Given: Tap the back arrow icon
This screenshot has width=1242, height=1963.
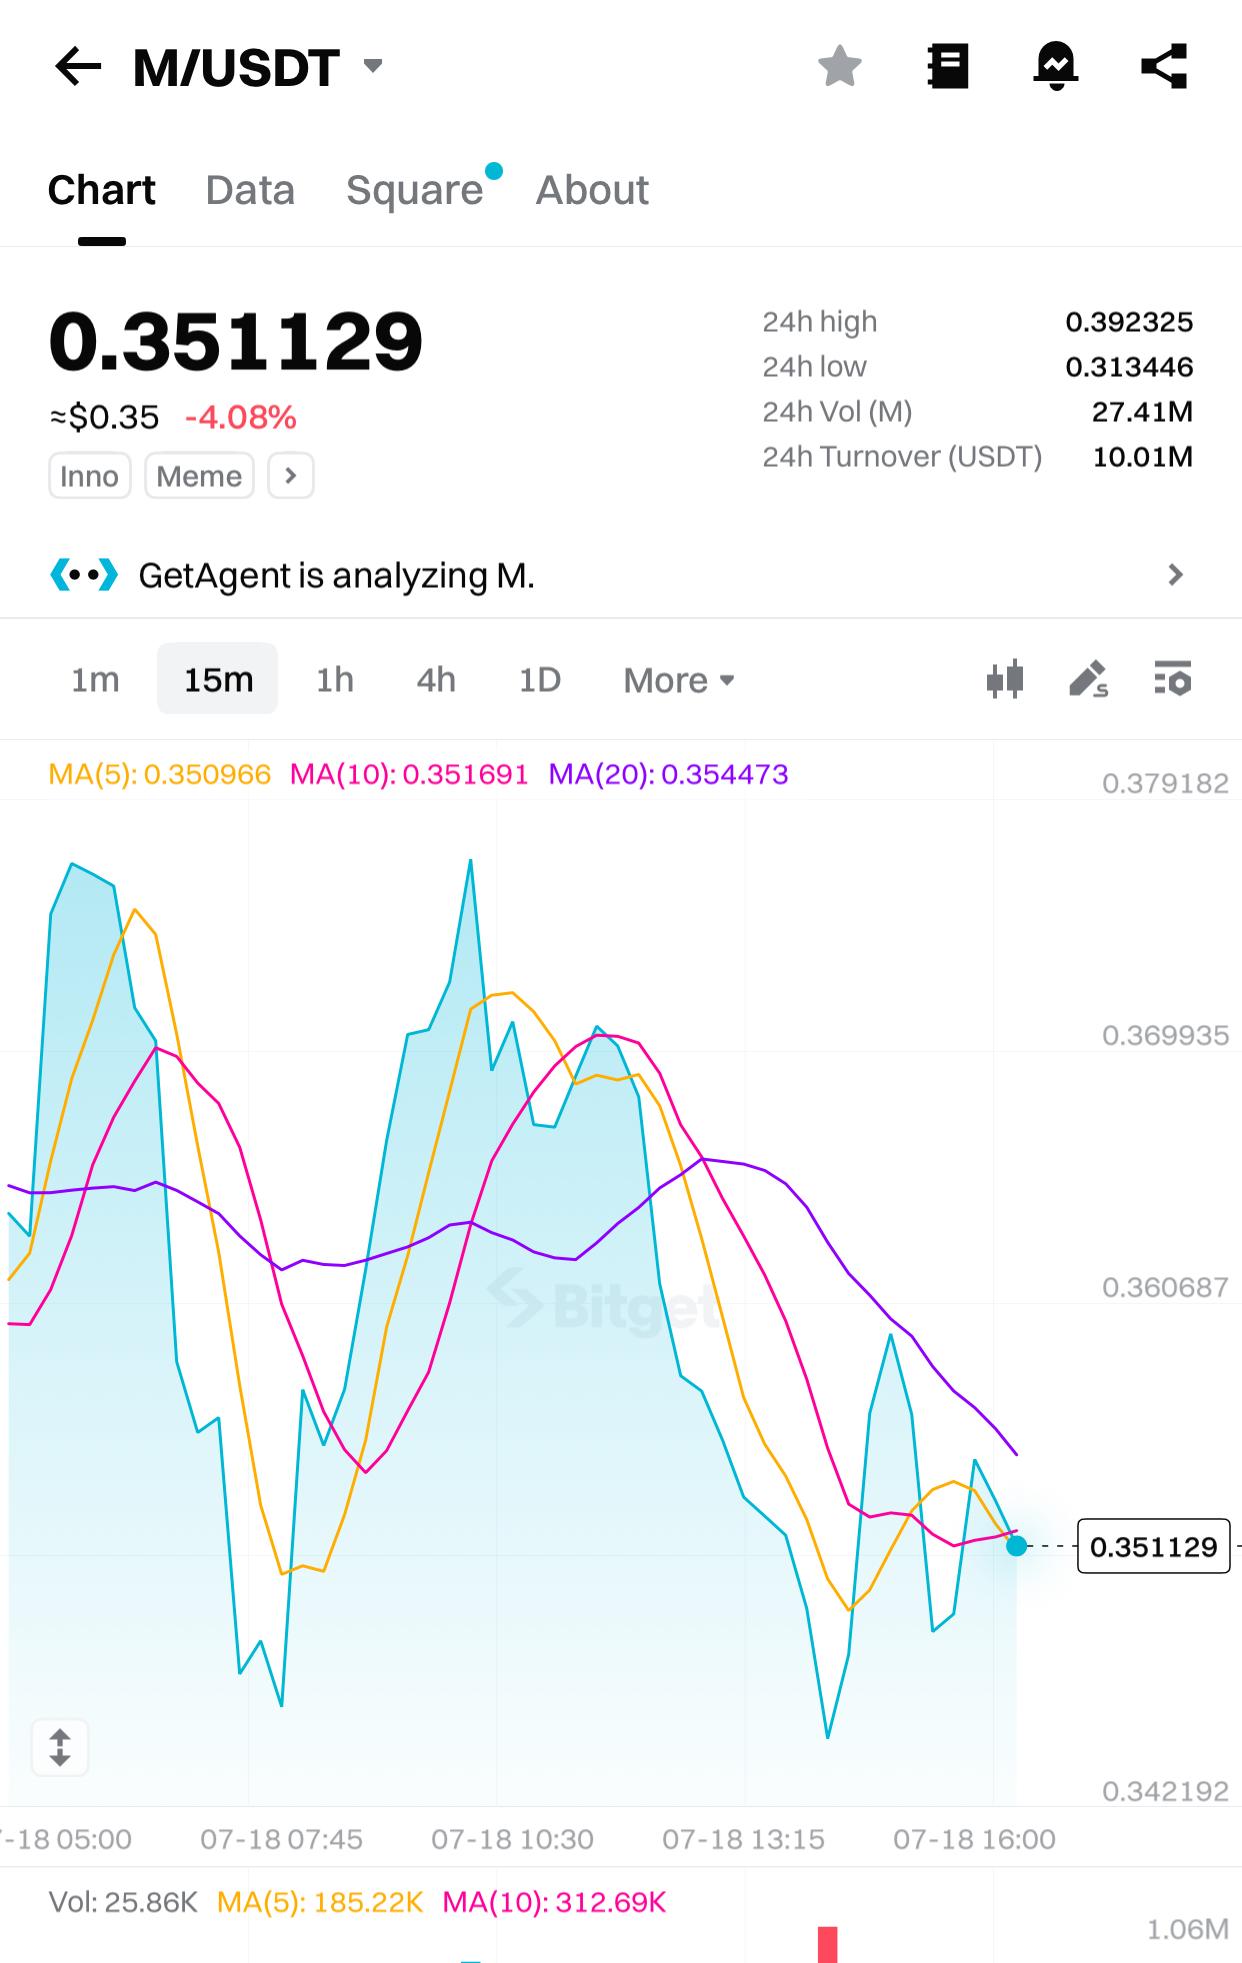Looking at the screenshot, I should pyautogui.click(x=78, y=67).
